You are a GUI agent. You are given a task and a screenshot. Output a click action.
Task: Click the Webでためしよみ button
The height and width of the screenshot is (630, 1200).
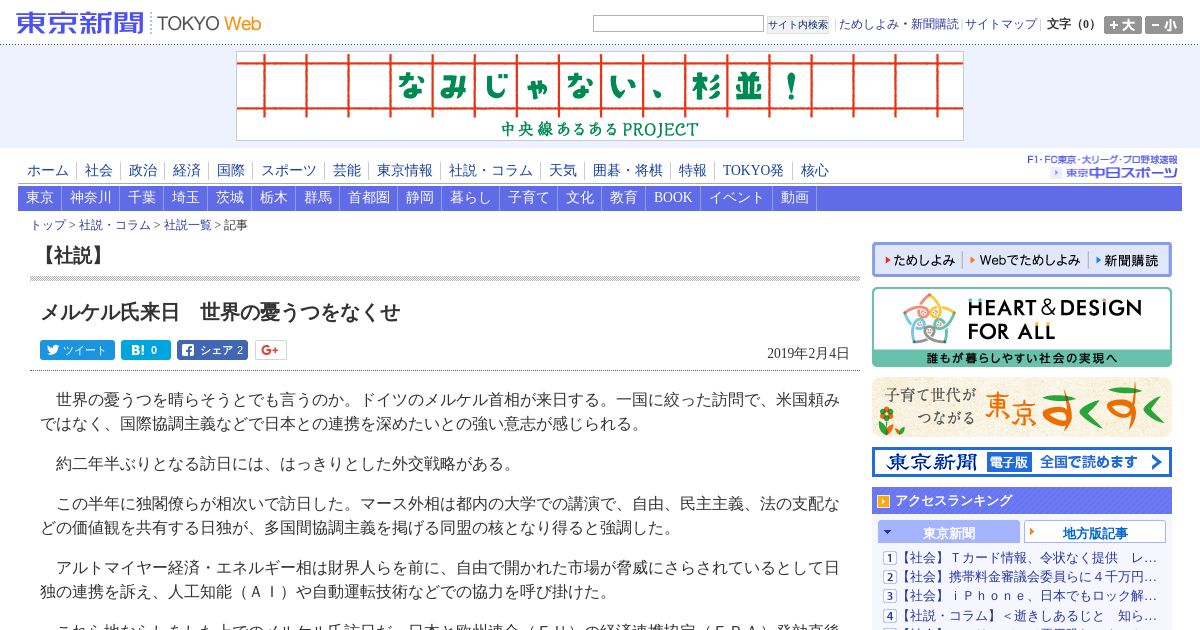[1026, 260]
